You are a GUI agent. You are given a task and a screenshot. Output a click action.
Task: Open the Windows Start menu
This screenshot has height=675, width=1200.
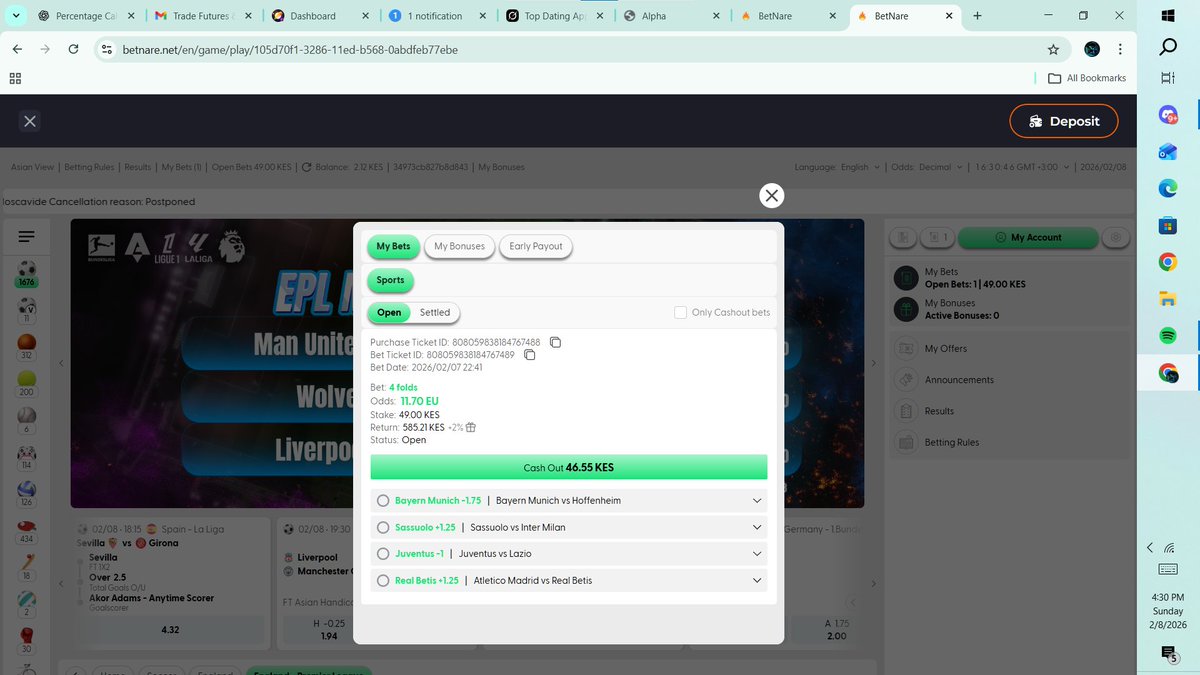click(1167, 17)
